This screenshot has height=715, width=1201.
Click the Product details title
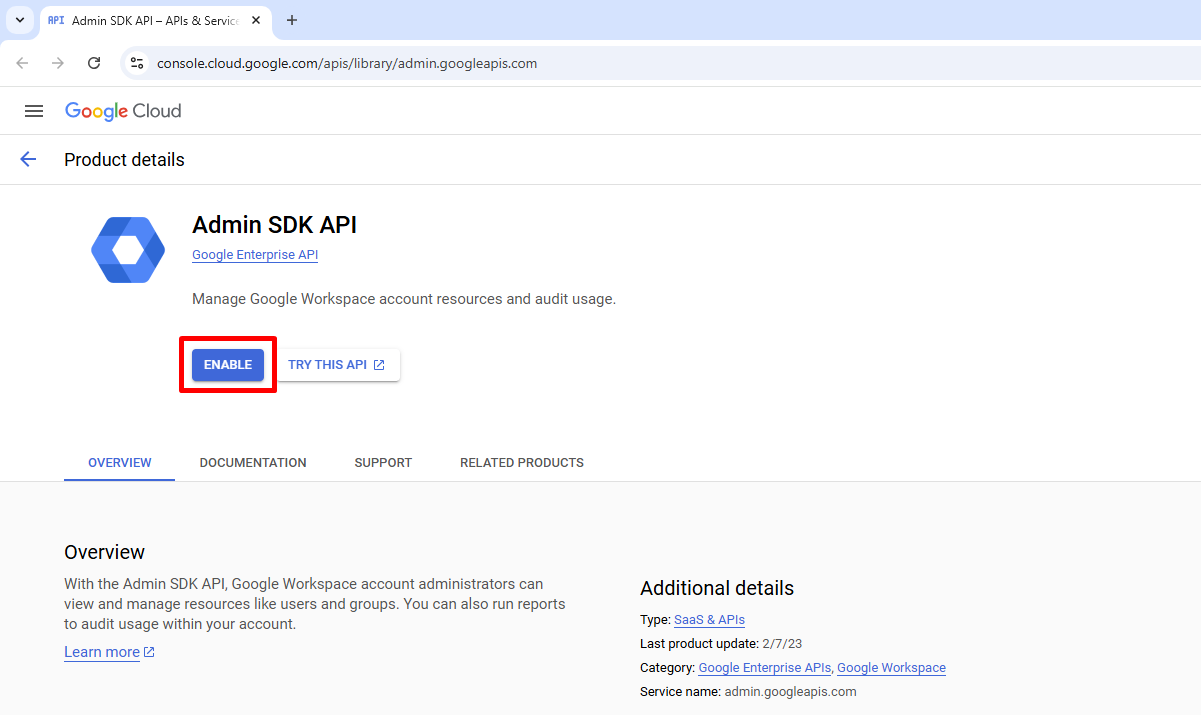pos(124,160)
